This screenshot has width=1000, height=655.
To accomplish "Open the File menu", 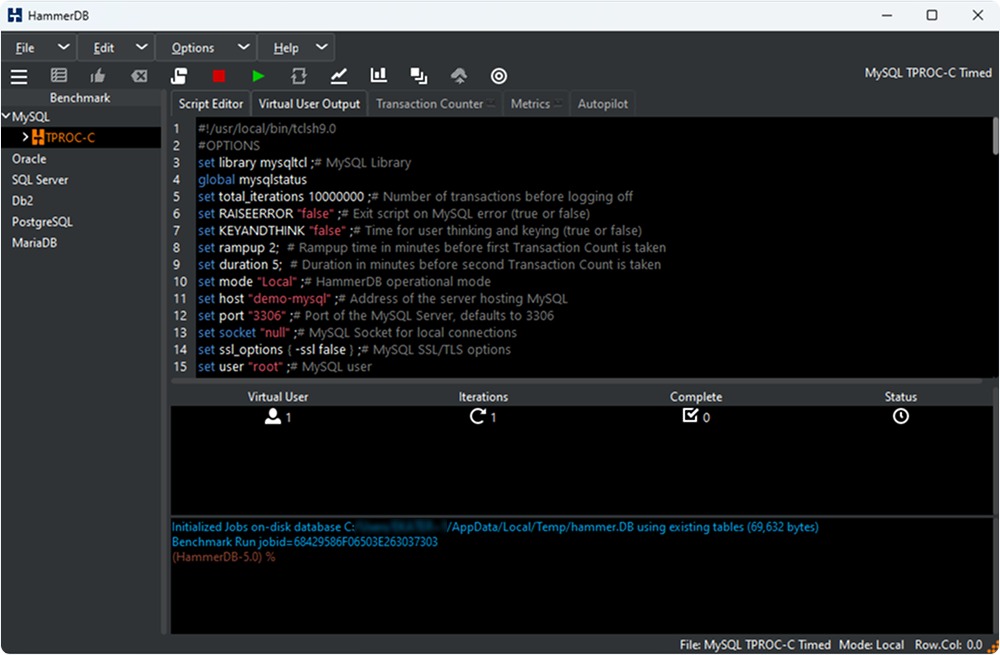I will pos(26,48).
